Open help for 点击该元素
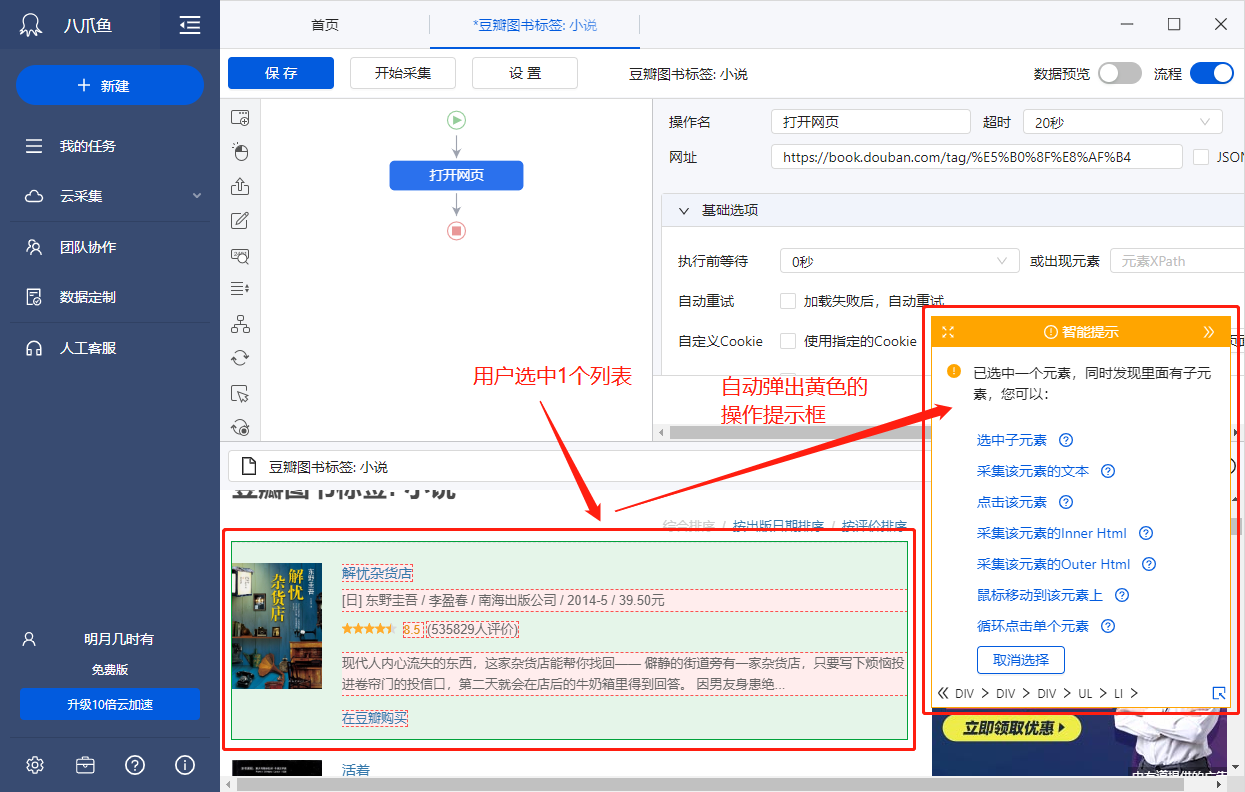 click(x=1066, y=502)
